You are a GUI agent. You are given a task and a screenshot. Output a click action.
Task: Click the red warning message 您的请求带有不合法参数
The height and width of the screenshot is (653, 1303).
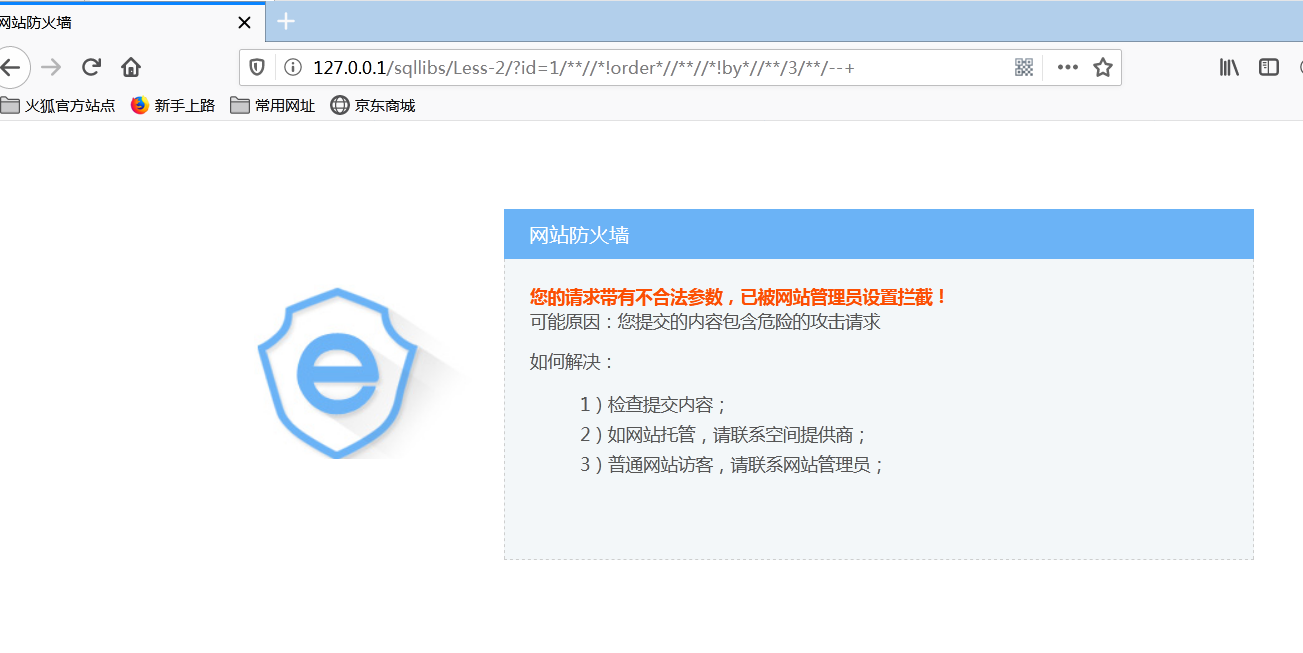[x=739, y=297]
